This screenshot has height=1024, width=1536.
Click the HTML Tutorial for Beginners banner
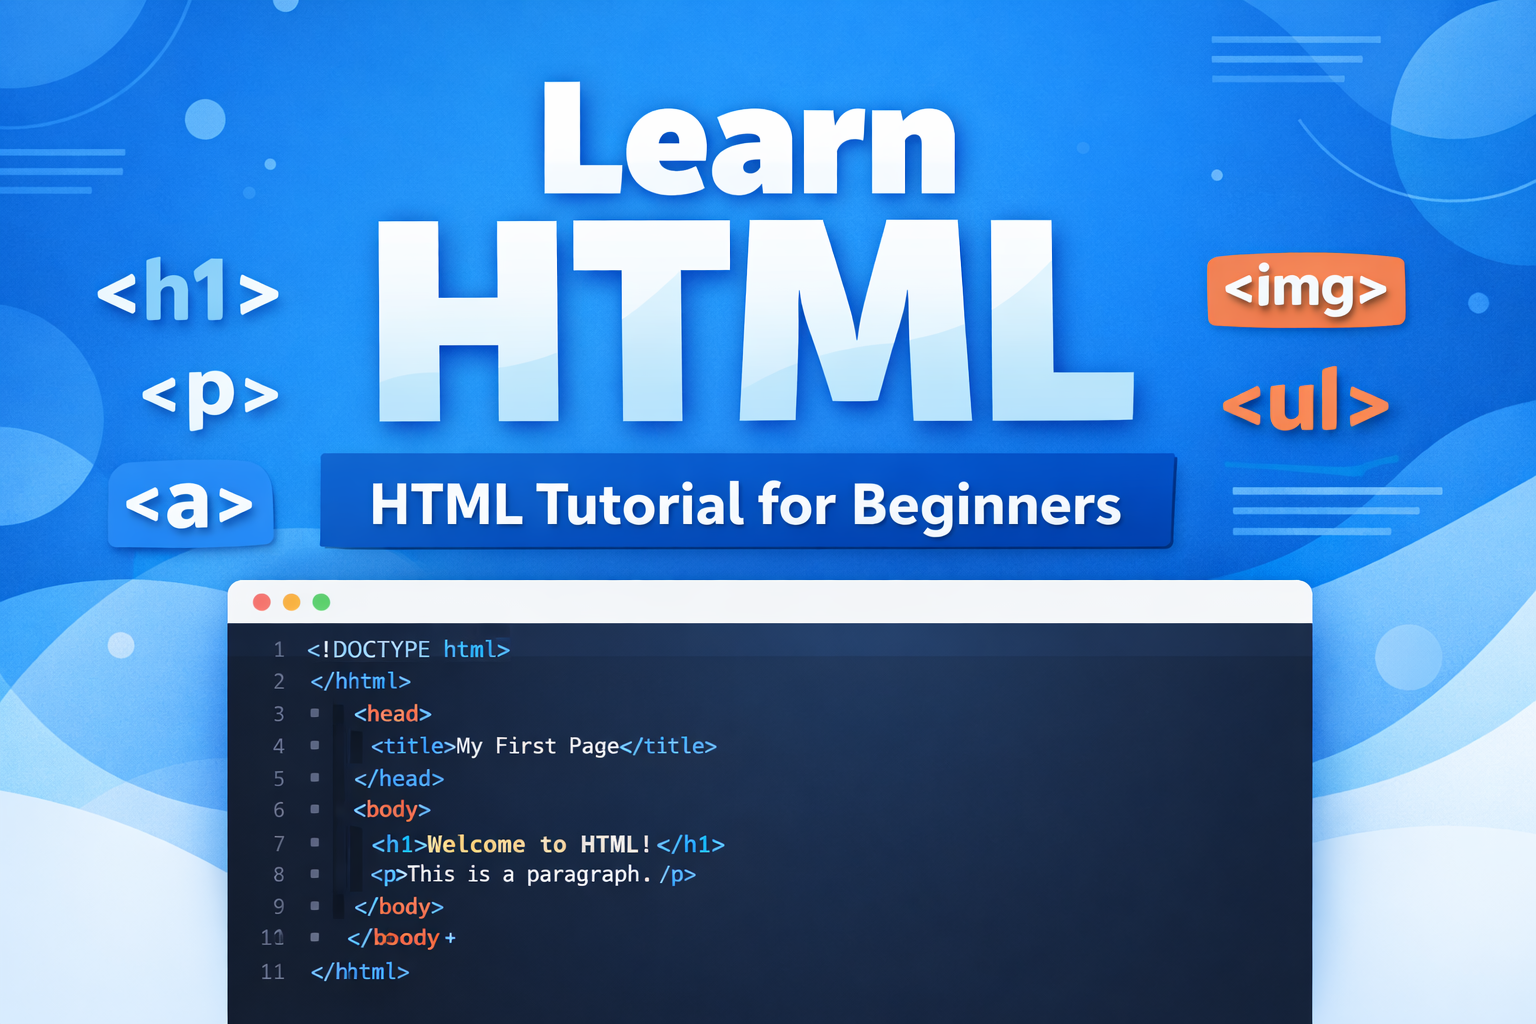(x=748, y=504)
